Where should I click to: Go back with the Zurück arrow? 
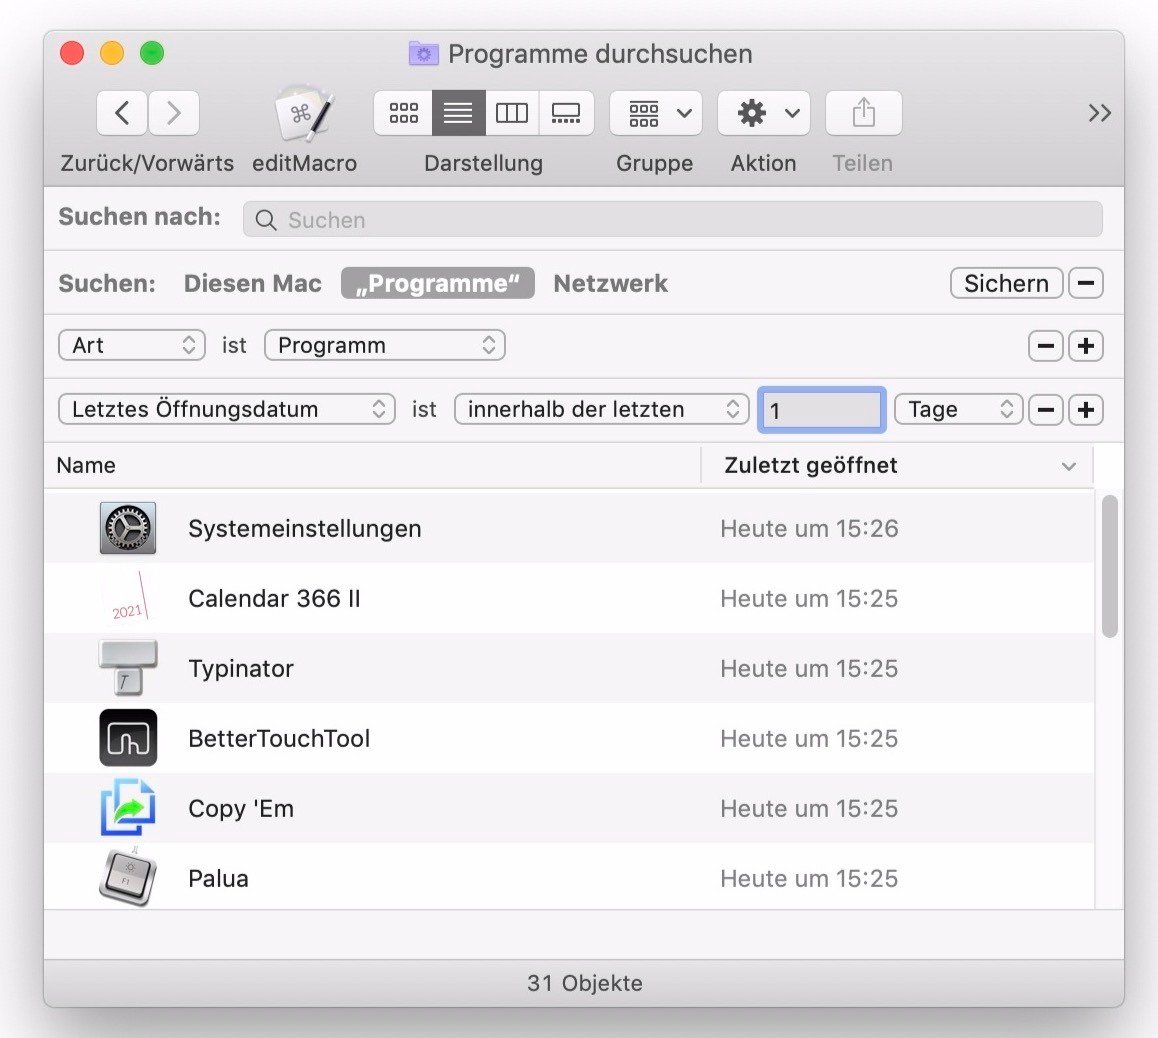pyautogui.click(x=122, y=113)
